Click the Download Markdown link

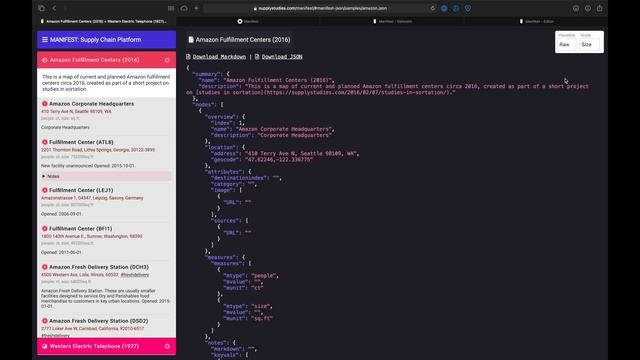click(x=219, y=57)
